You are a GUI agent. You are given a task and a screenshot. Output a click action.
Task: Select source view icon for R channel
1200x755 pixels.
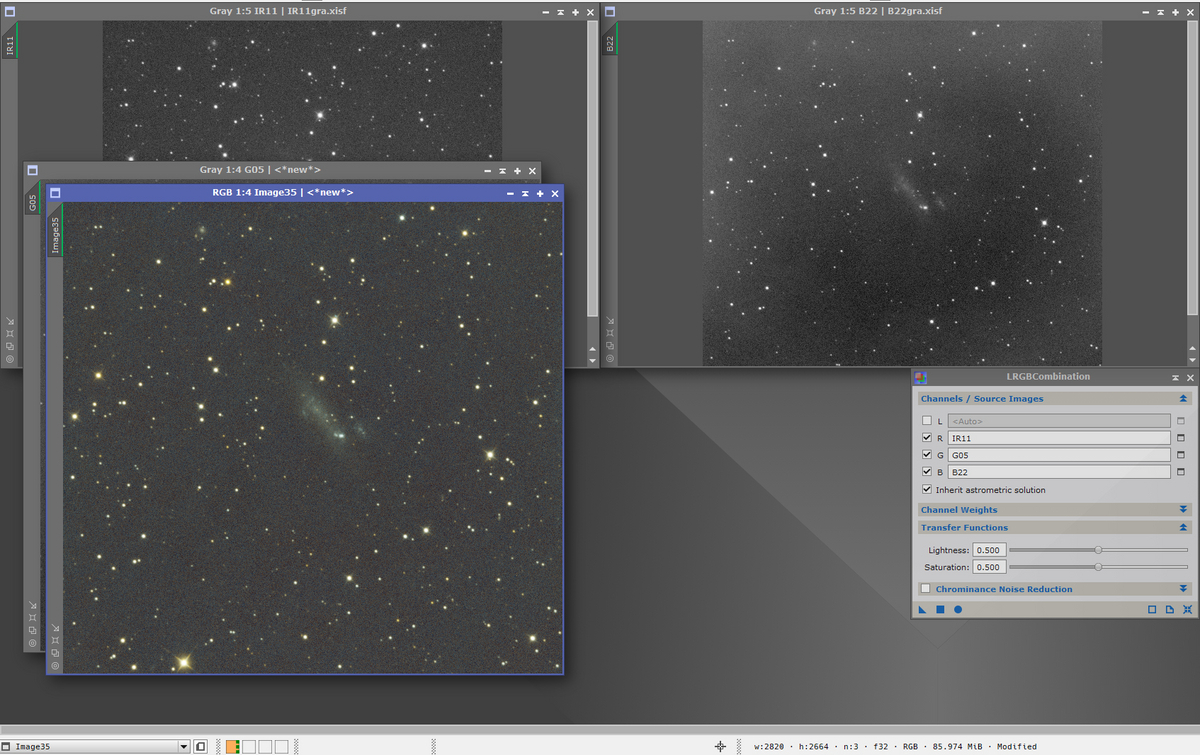1181,438
